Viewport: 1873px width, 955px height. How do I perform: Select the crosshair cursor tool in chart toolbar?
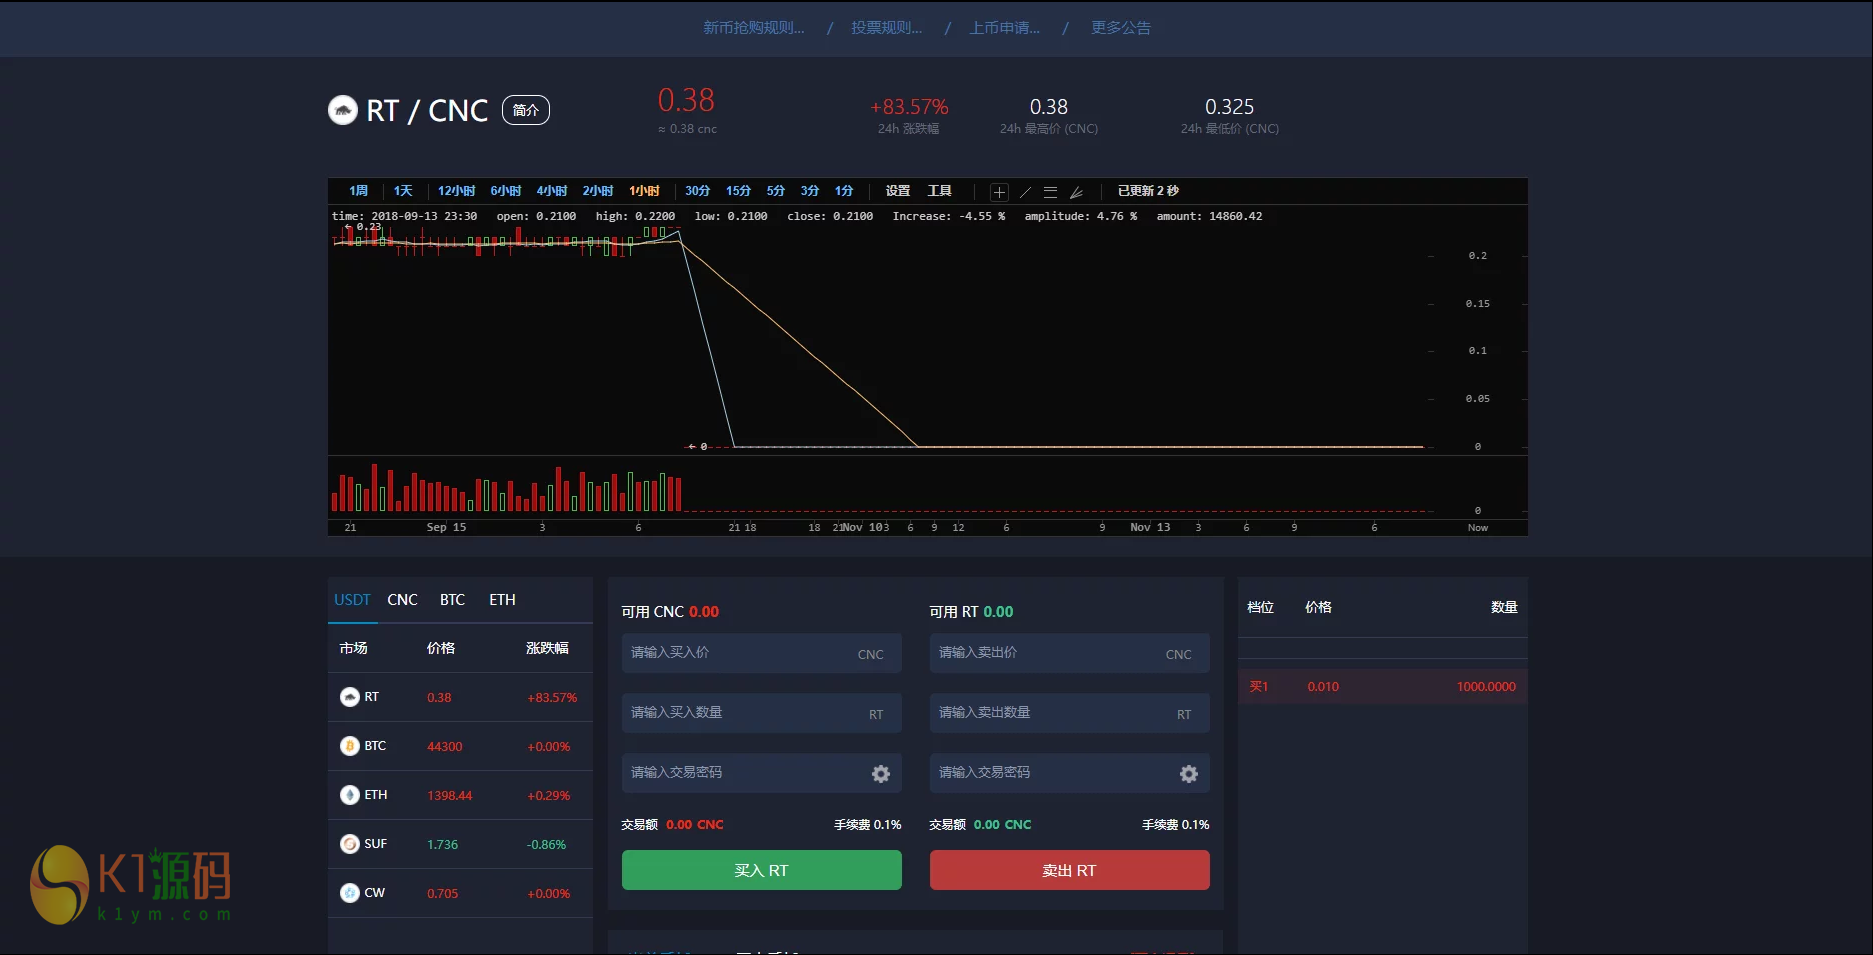coord(999,192)
